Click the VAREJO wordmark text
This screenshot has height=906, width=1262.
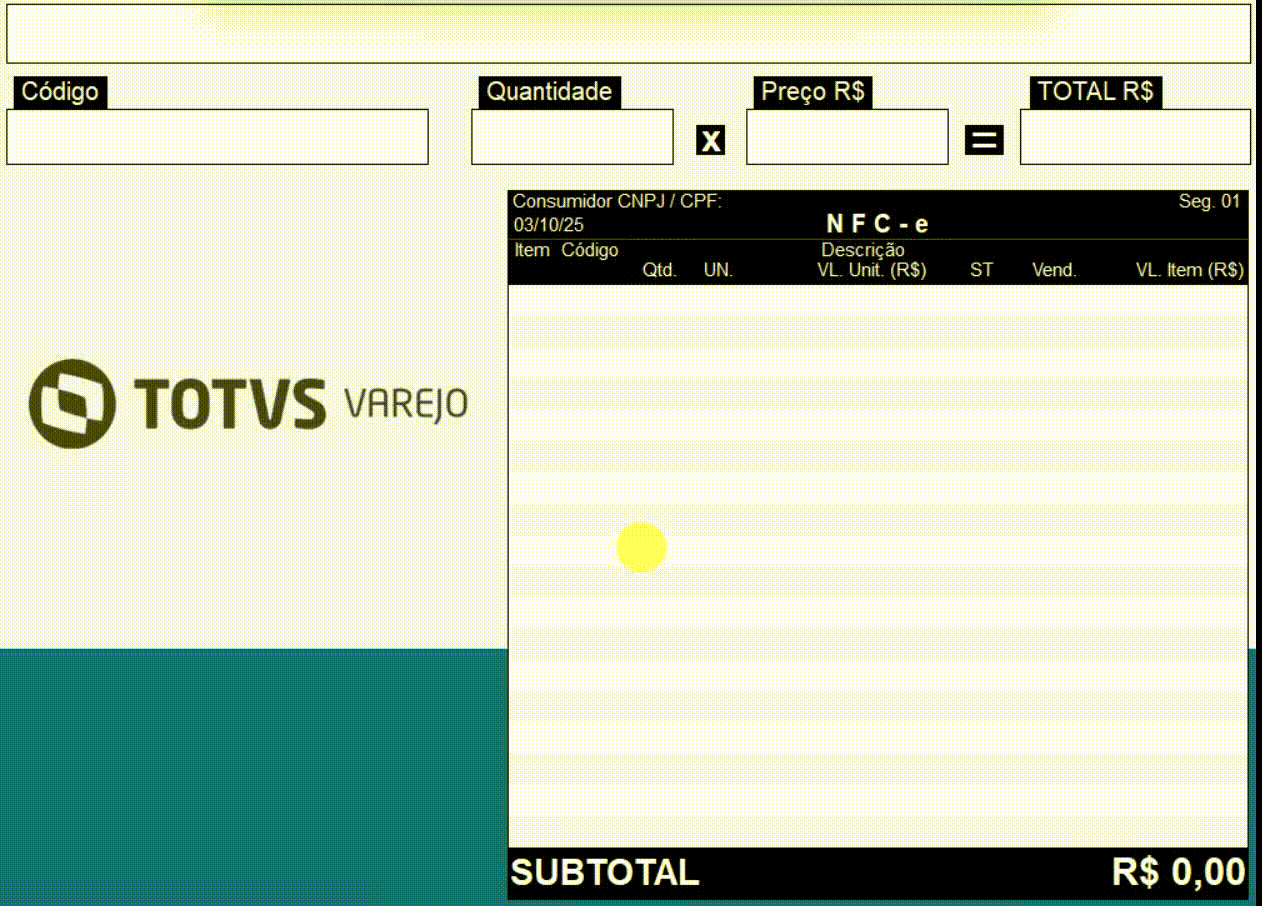pos(405,405)
